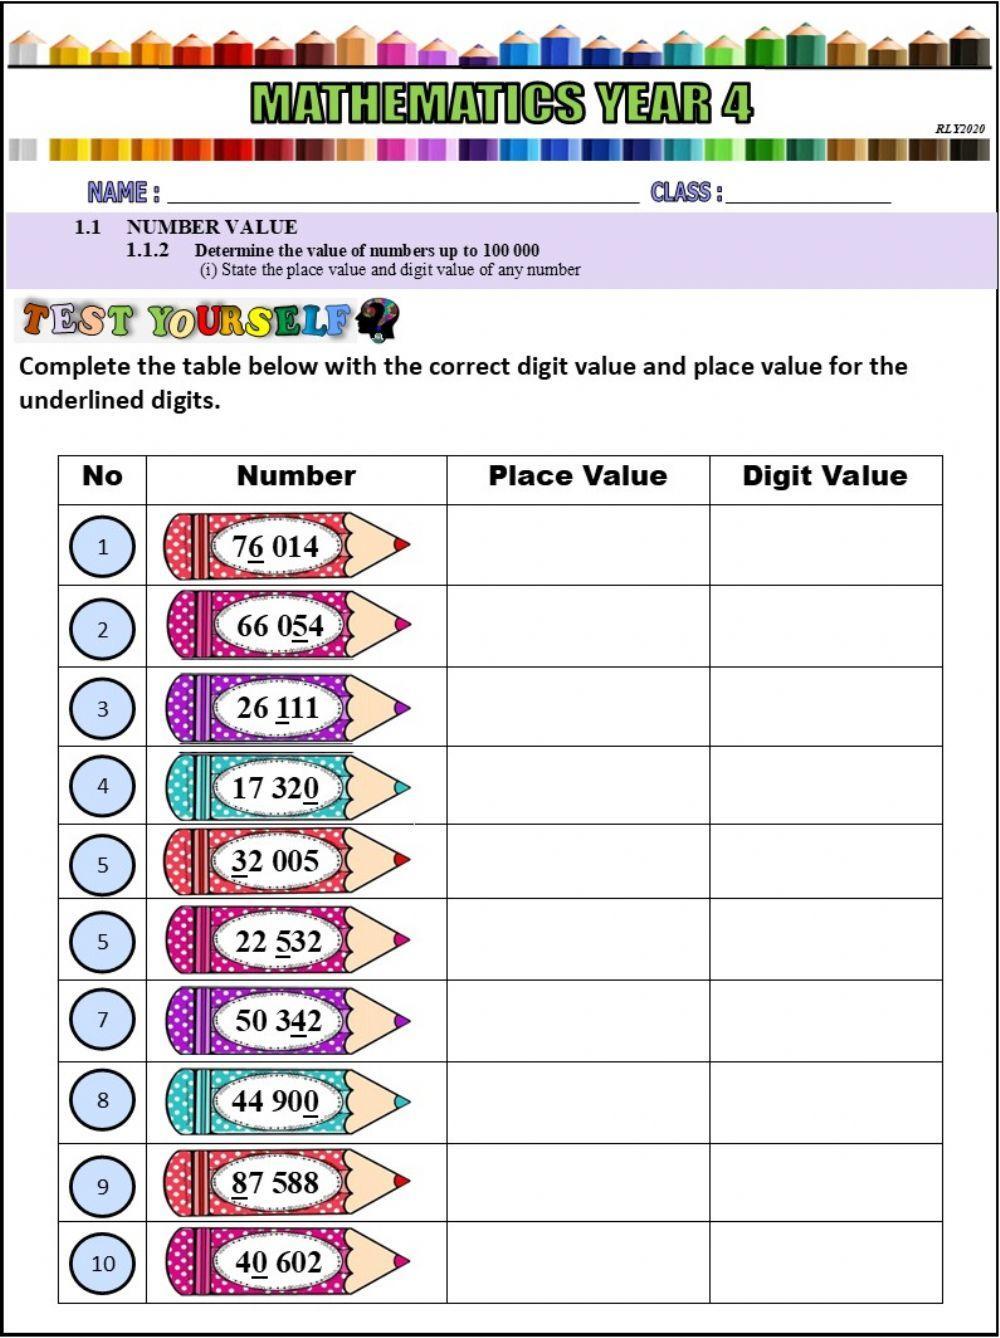
Task: Click the NAME input line
Action: coord(400,193)
